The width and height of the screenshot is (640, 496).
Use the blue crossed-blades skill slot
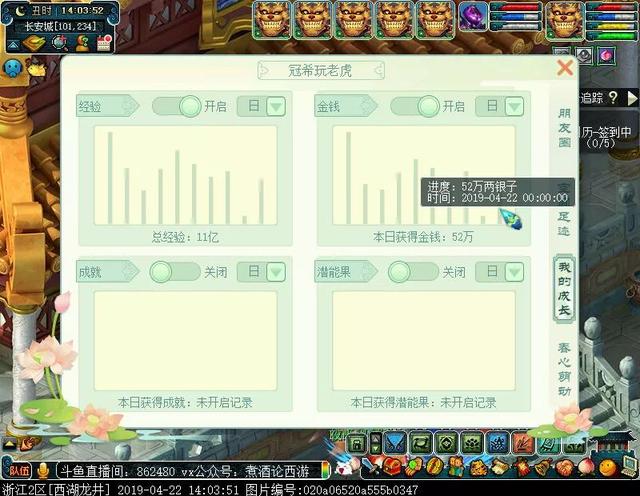coord(396,443)
